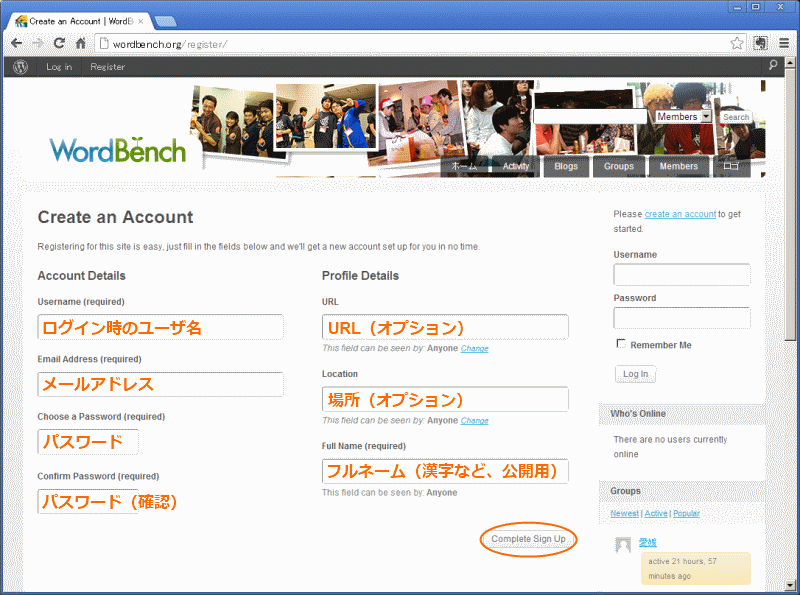
Task: Click the vertical scrollbar down arrow
Action: point(790,585)
